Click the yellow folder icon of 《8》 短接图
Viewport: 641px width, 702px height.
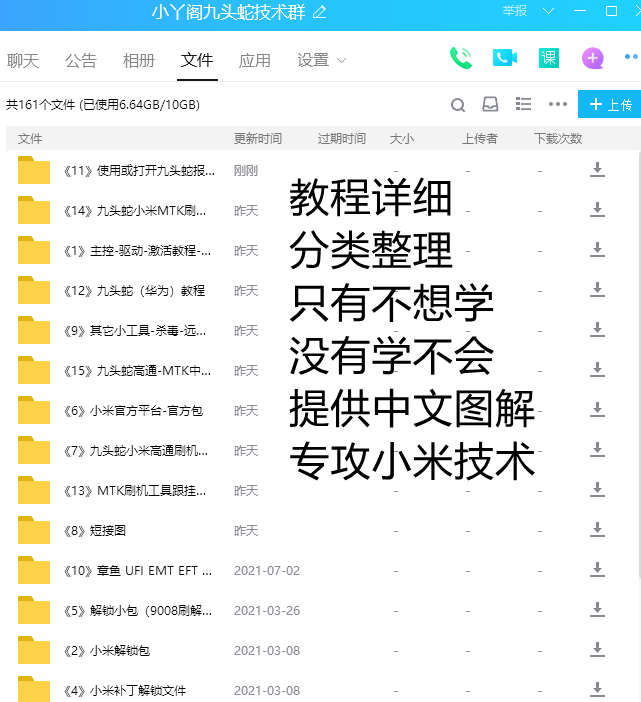point(34,530)
